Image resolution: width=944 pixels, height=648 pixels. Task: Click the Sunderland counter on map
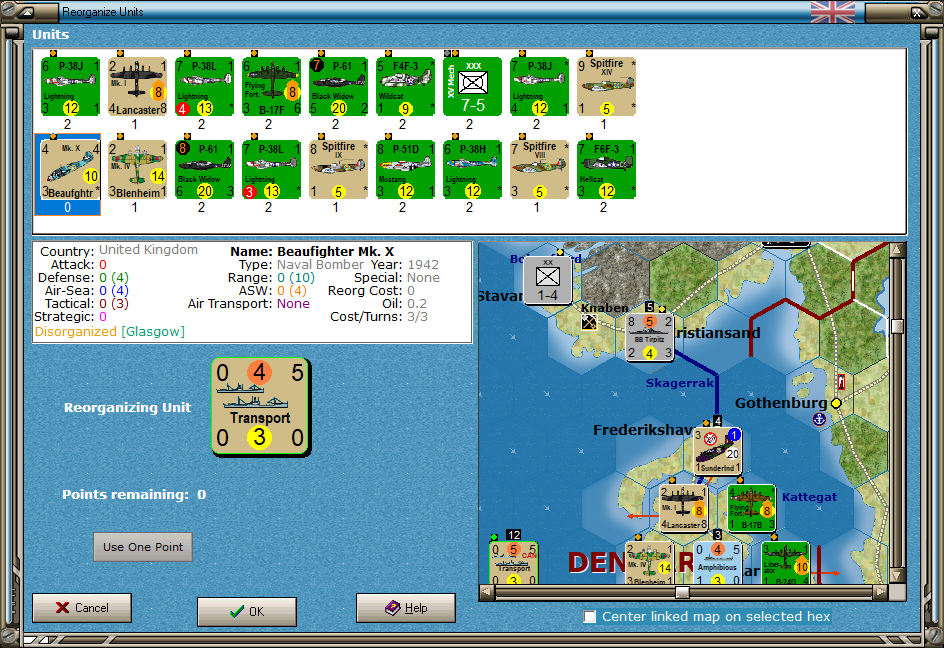pos(718,451)
